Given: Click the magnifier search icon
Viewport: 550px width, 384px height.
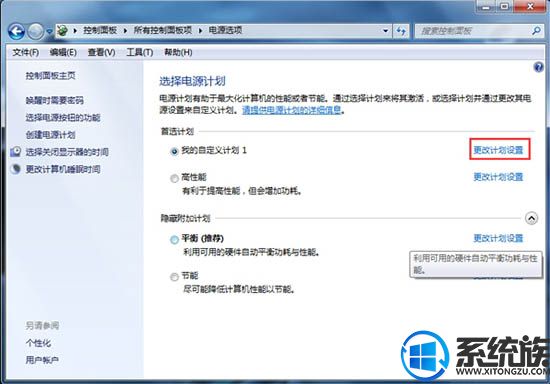Looking at the screenshot, I should [x=537, y=31].
